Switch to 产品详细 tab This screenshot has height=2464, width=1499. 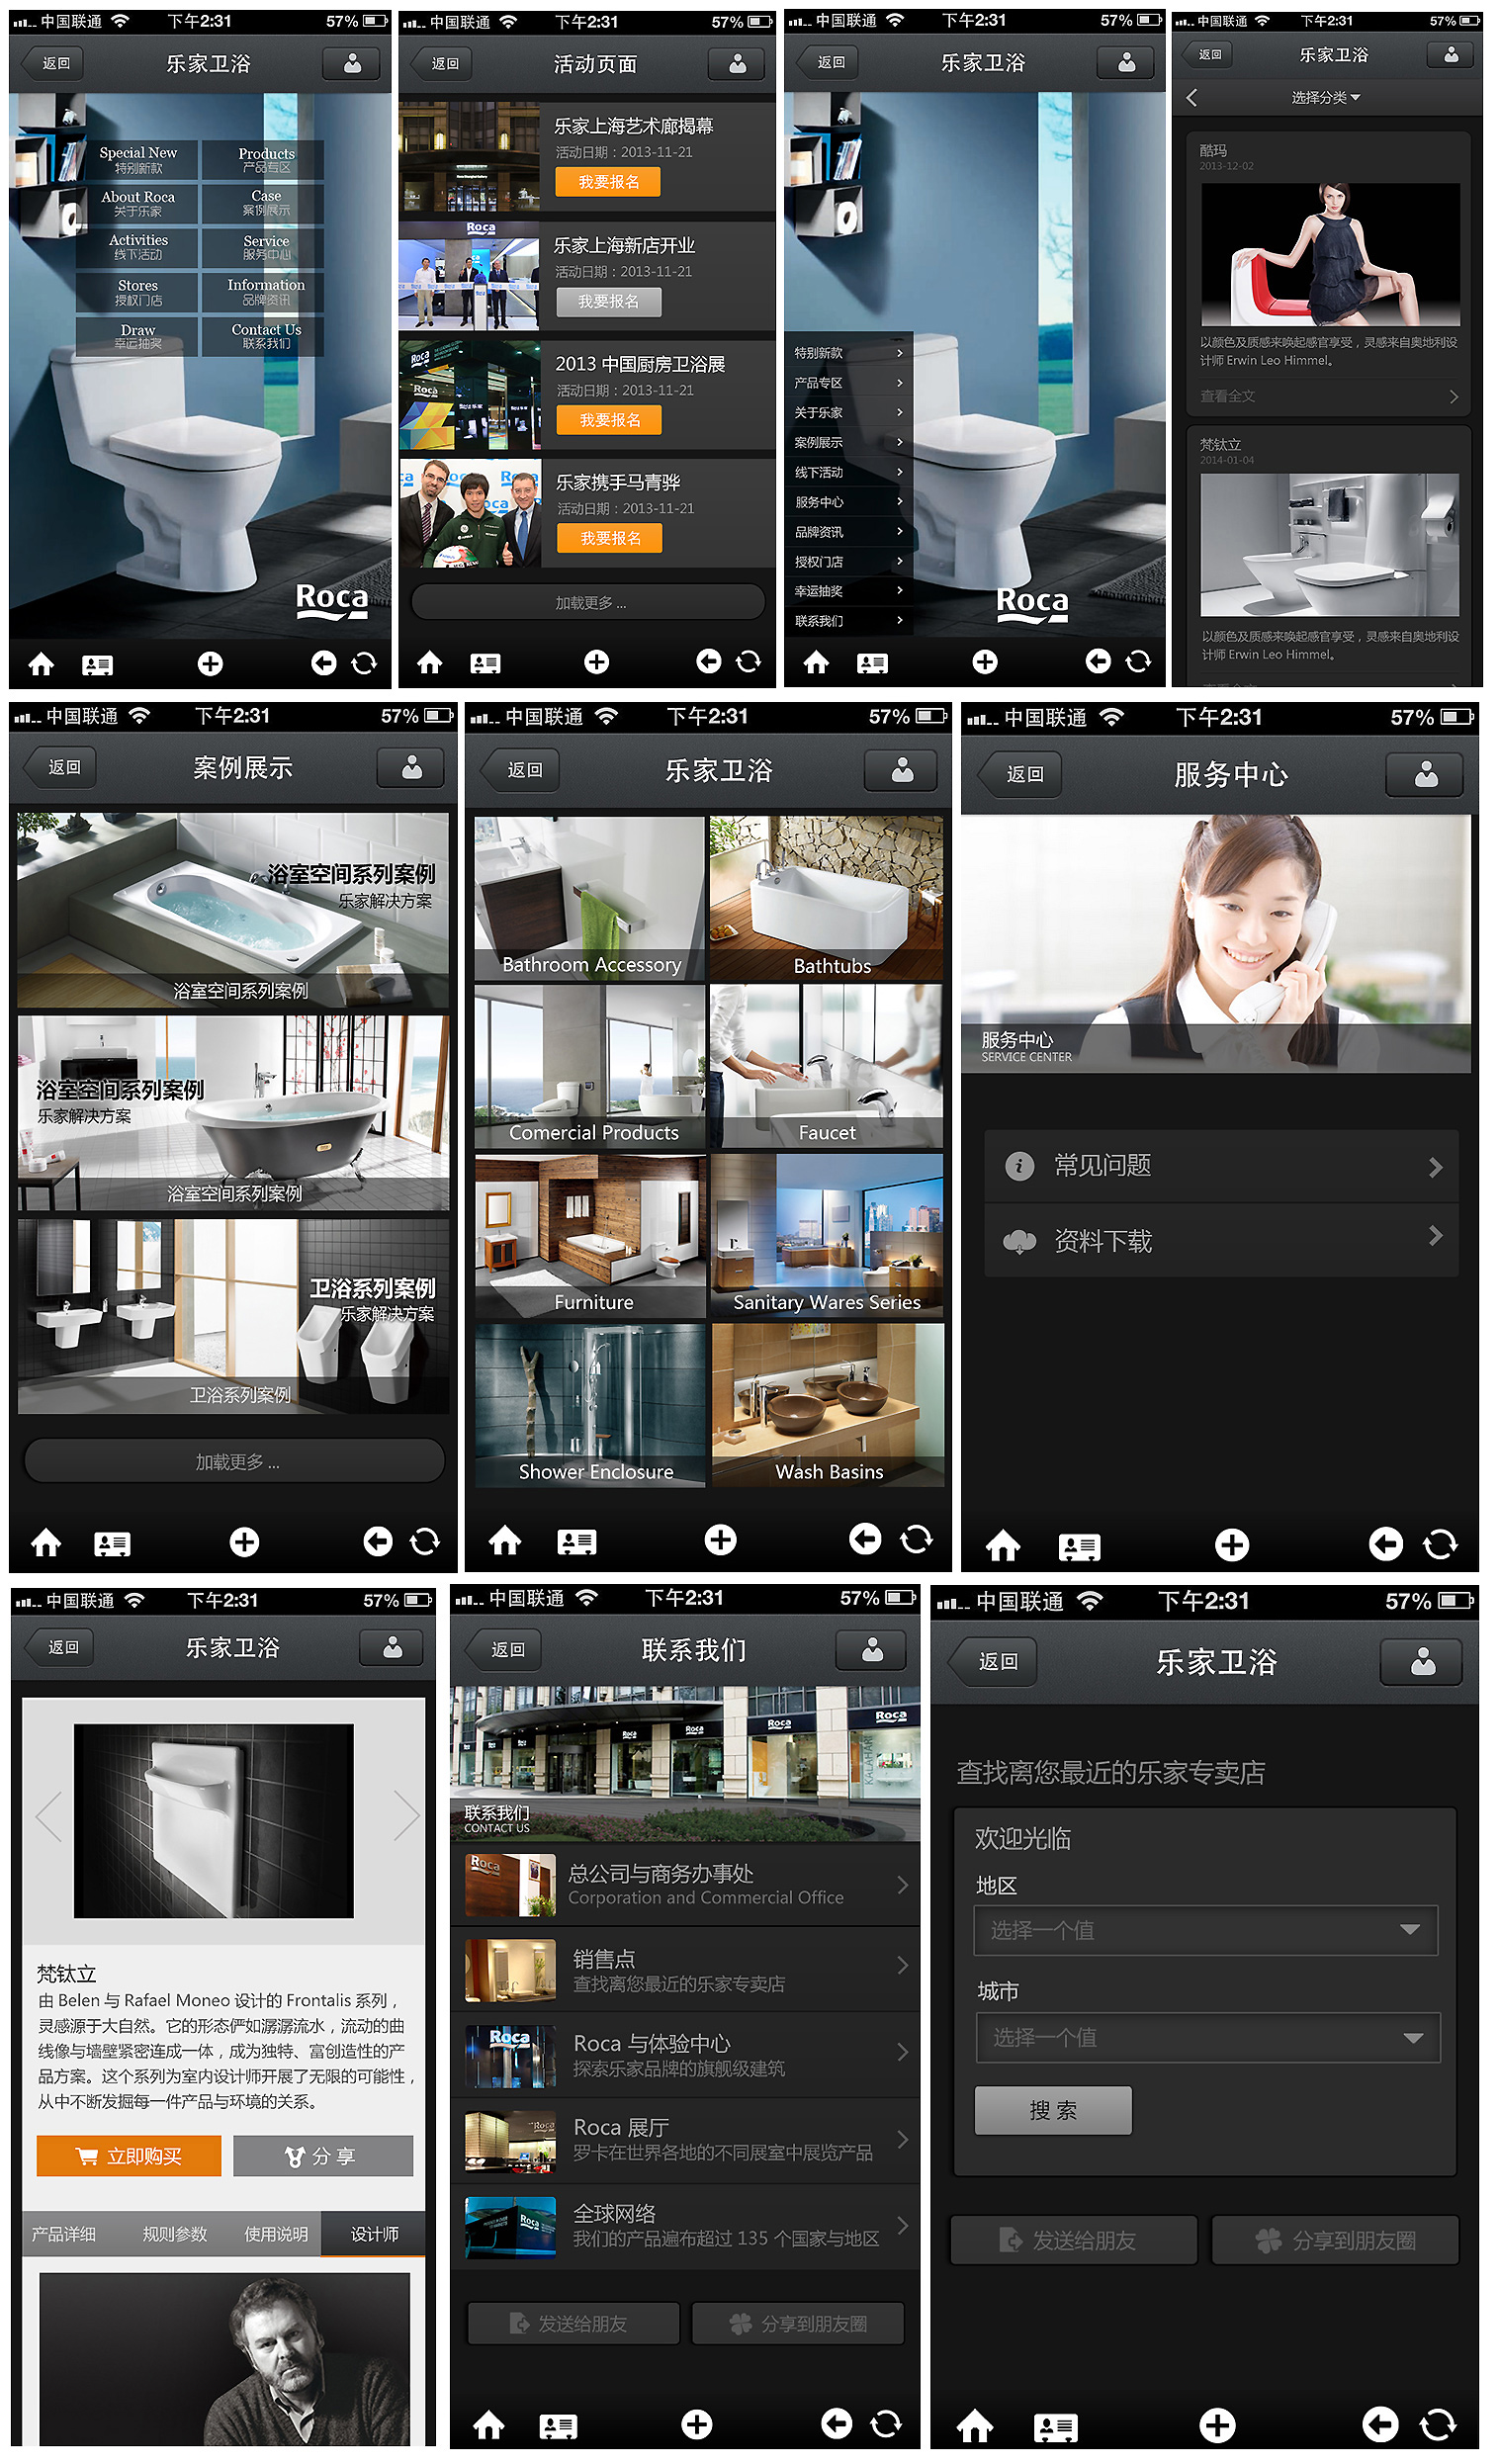point(64,2234)
